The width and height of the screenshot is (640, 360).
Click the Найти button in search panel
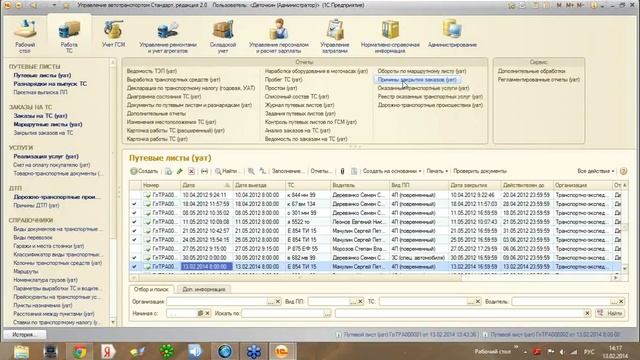(610, 313)
